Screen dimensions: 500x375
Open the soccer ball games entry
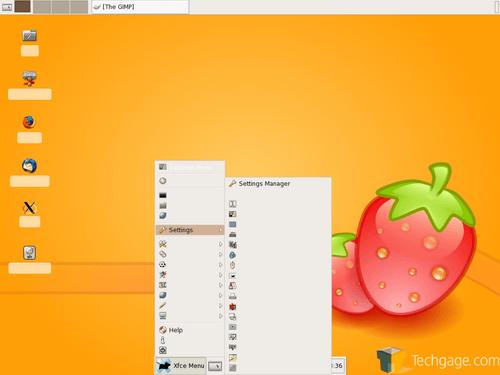(x=163, y=264)
